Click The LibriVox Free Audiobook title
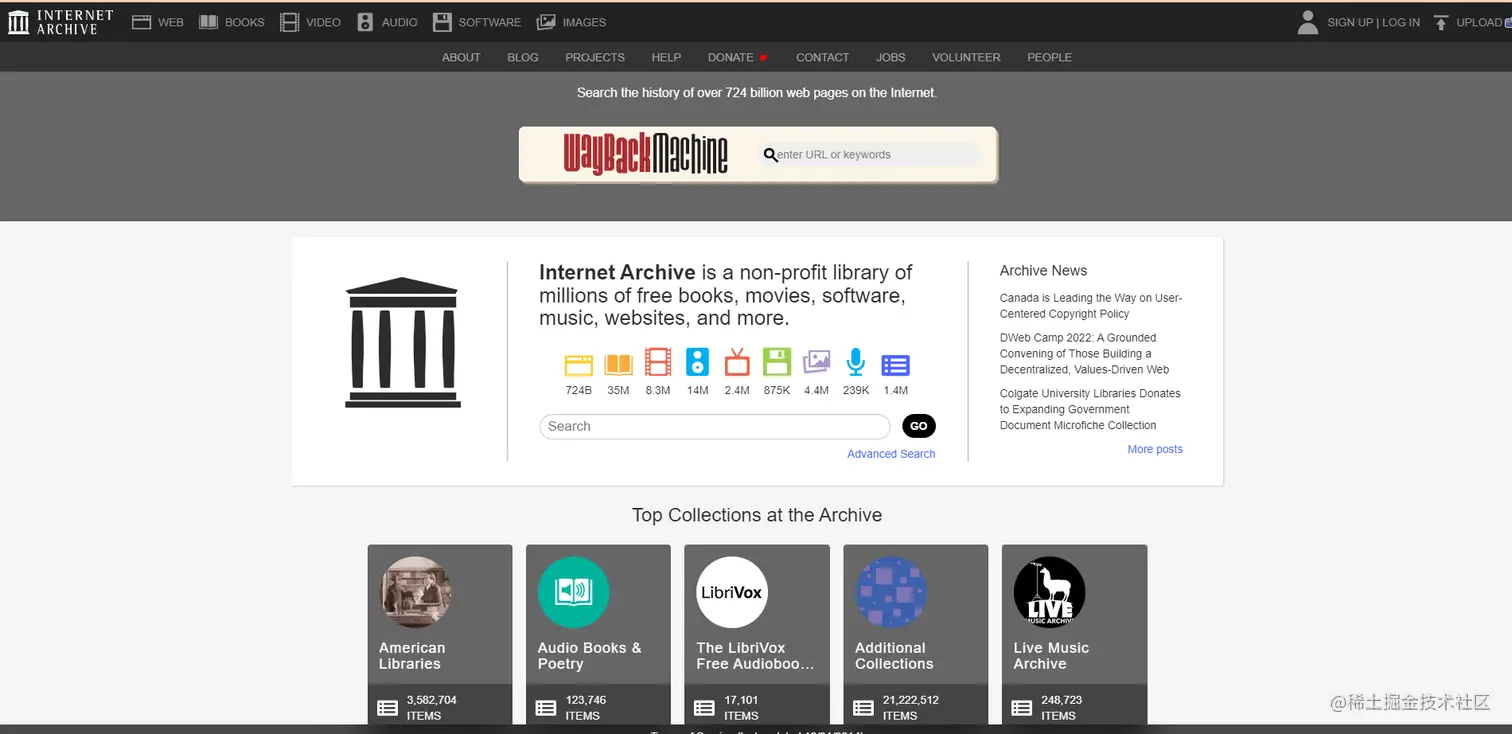Viewport: 1512px width, 734px height. coord(755,656)
